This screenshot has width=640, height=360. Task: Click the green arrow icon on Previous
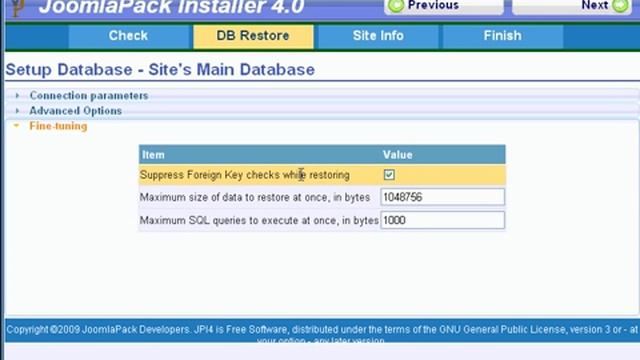pyautogui.click(x=396, y=5)
